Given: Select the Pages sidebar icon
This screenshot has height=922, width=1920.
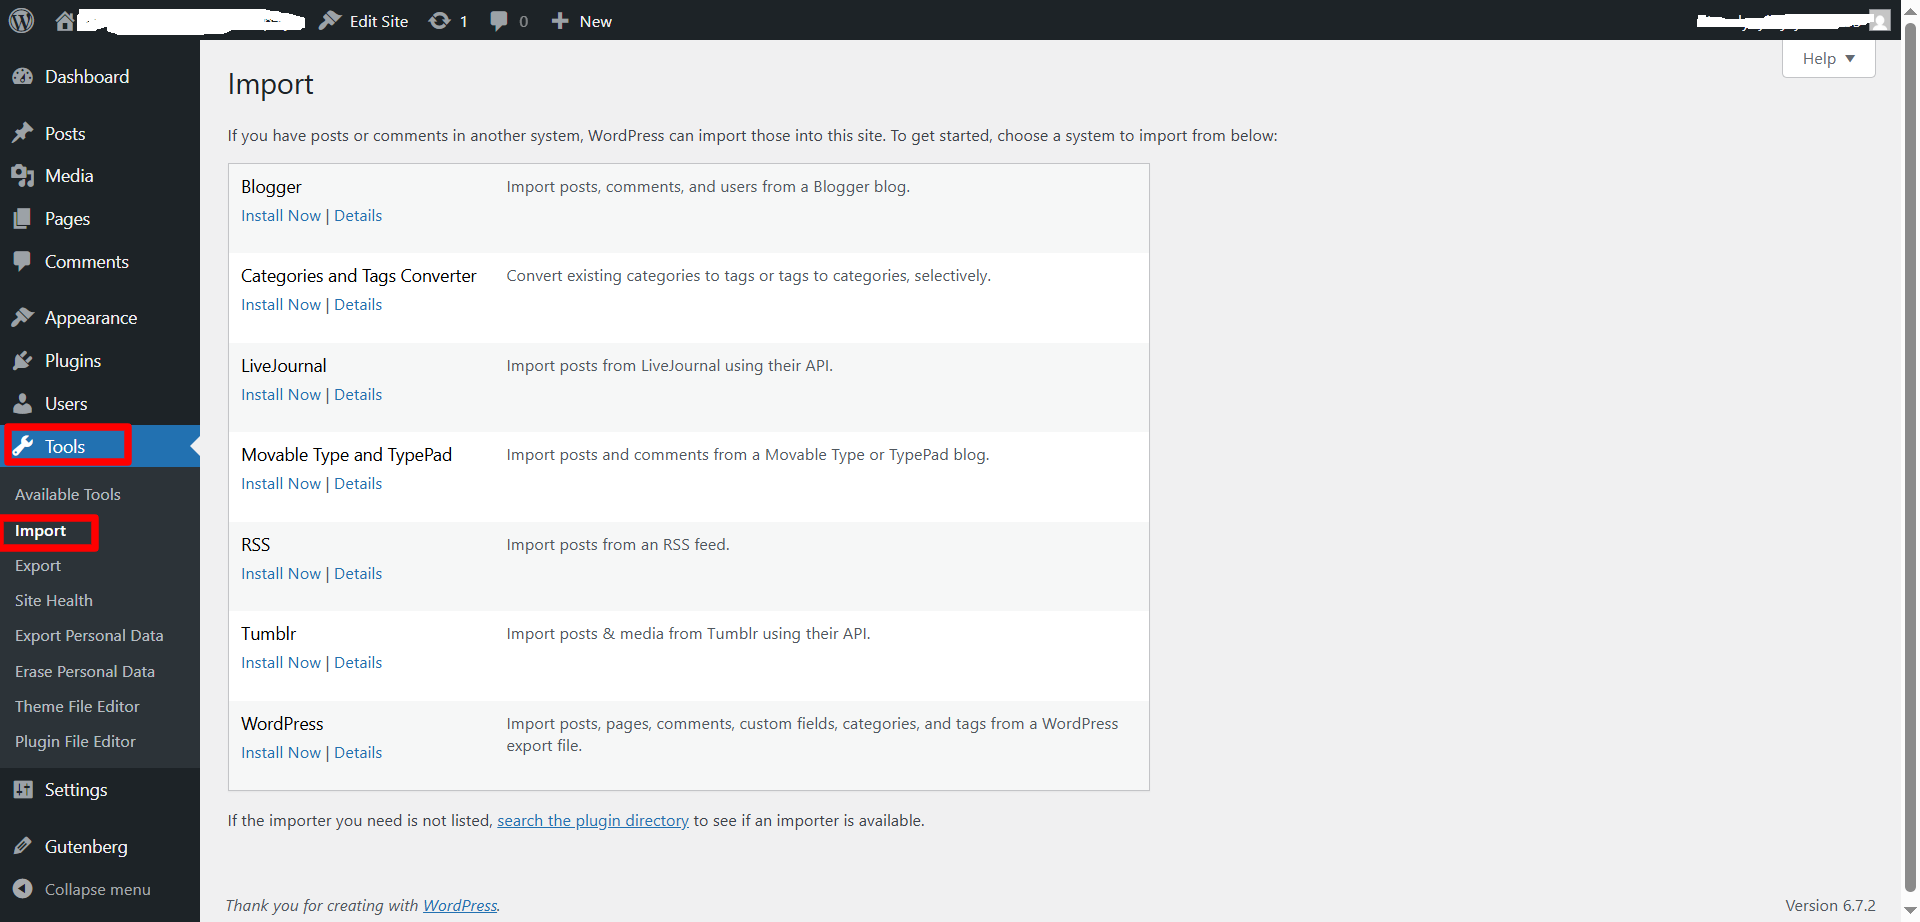Looking at the screenshot, I should point(24,218).
